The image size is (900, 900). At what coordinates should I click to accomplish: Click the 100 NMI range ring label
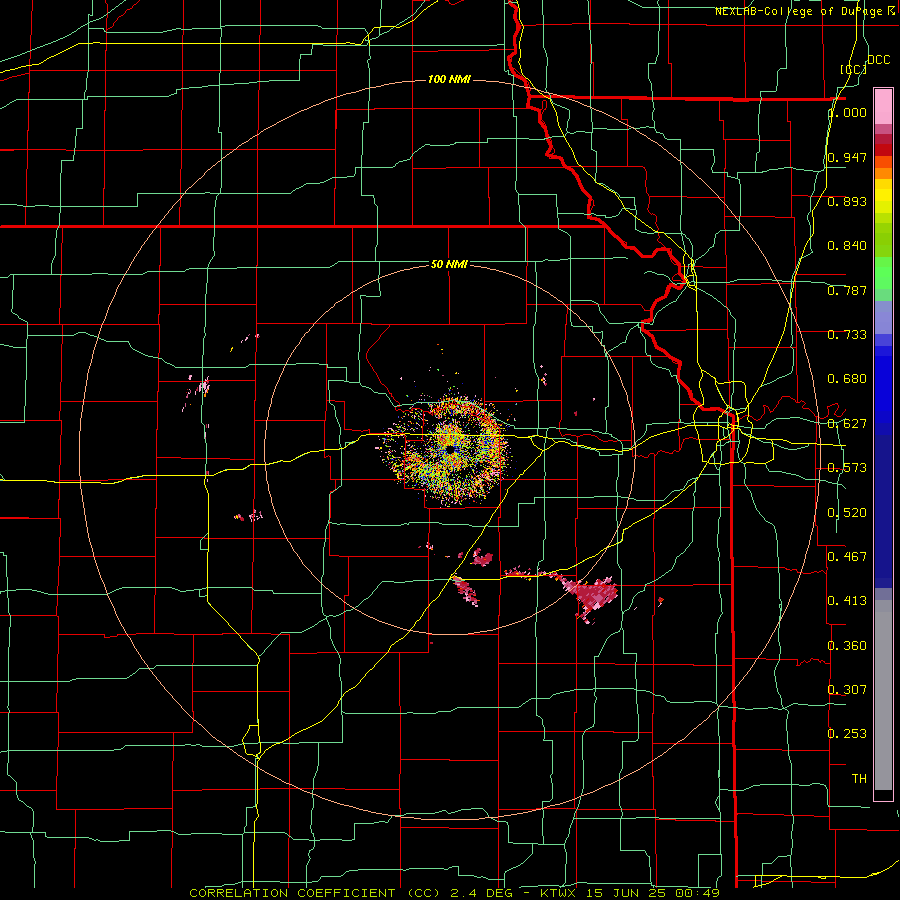(x=449, y=79)
